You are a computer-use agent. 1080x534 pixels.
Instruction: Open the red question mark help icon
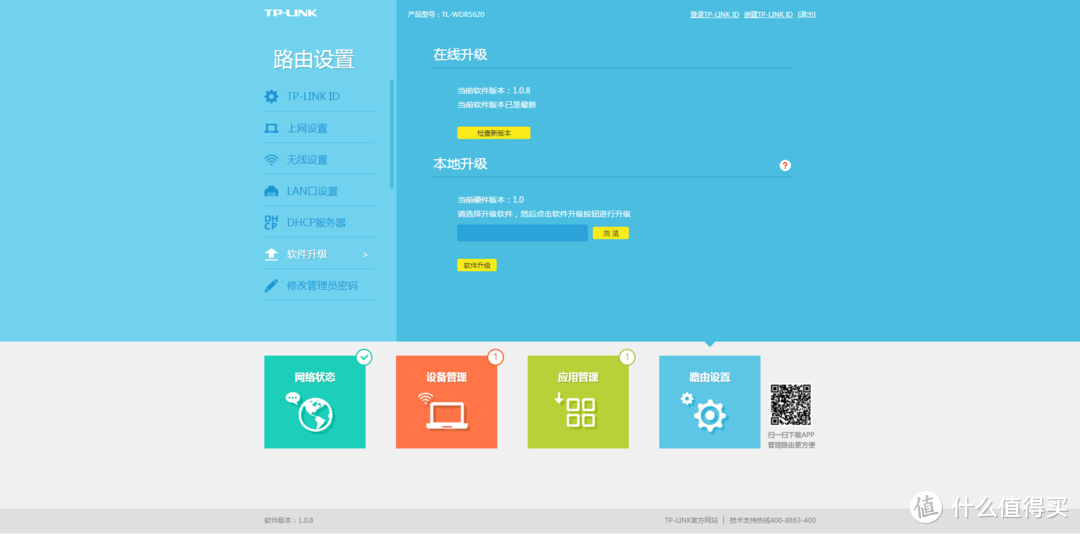785,165
